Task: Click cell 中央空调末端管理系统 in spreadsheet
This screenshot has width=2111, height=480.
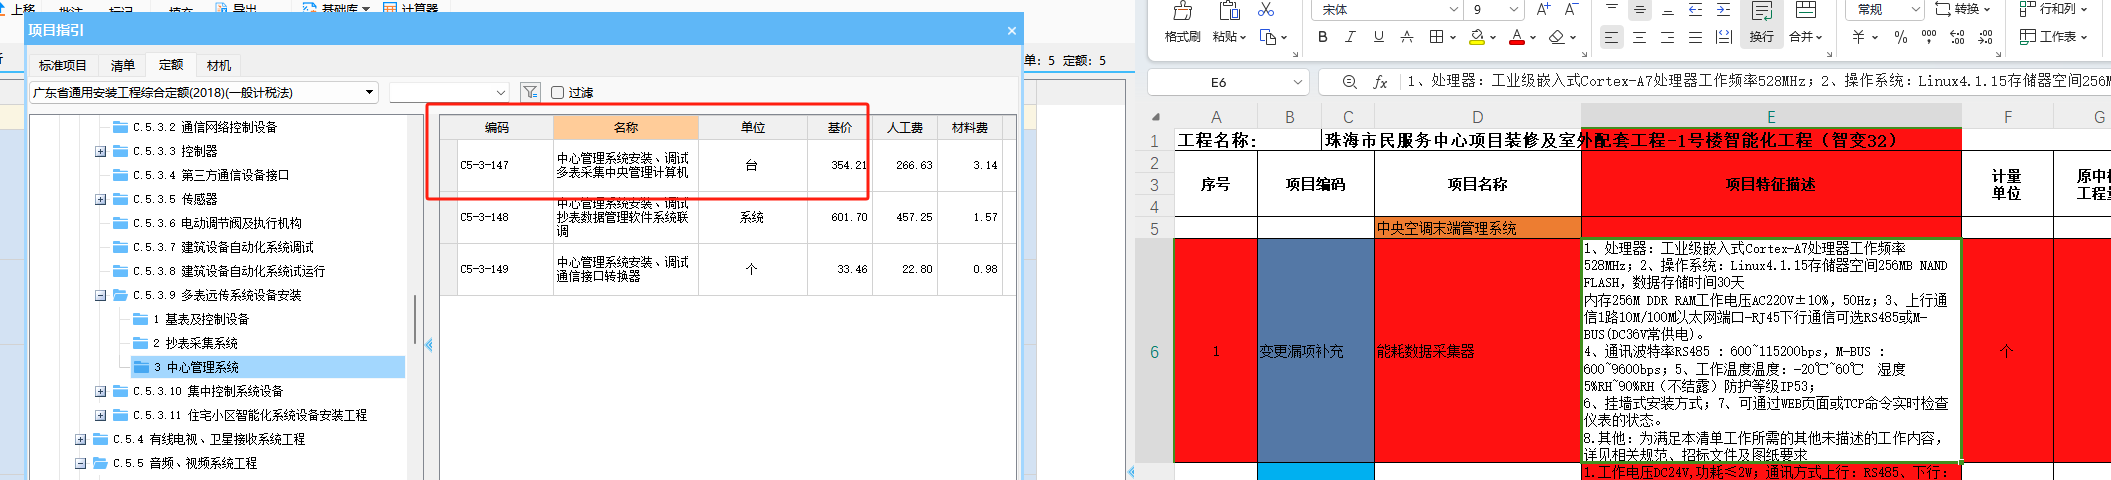Action: tap(1477, 228)
